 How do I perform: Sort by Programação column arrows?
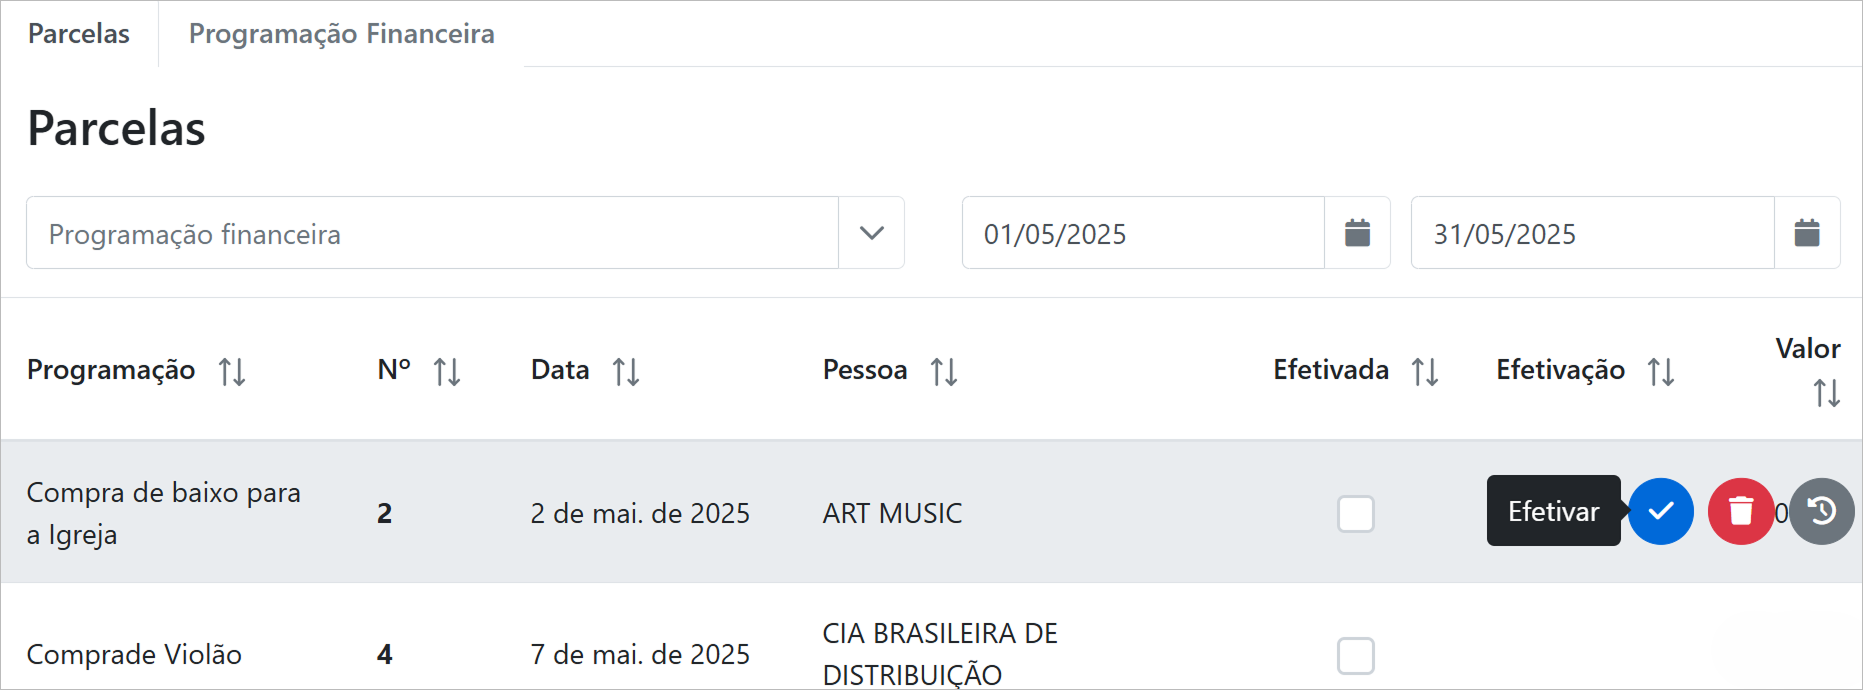click(x=232, y=372)
